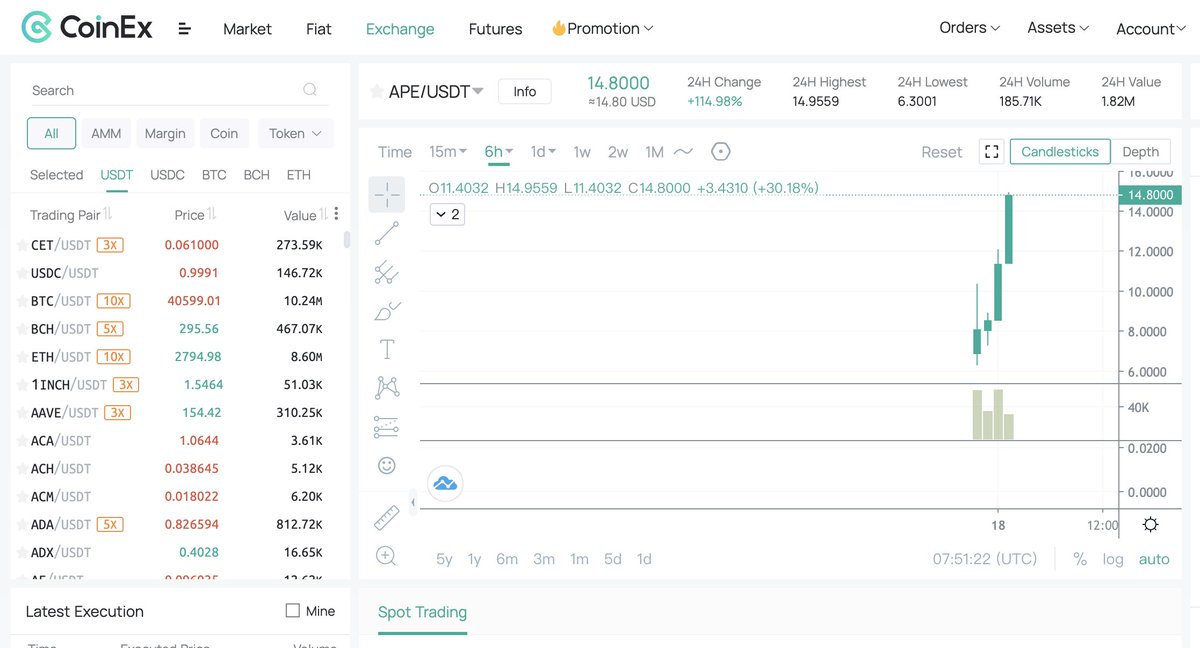1200x648 pixels.
Task: Select the Coin market filter
Action: tap(224, 133)
